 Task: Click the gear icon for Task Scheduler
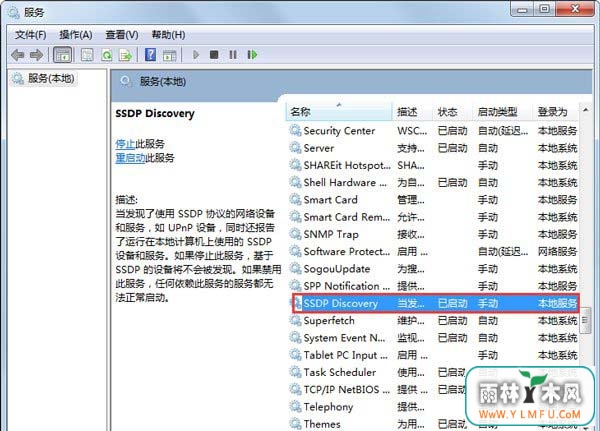click(x=295, y=372)
